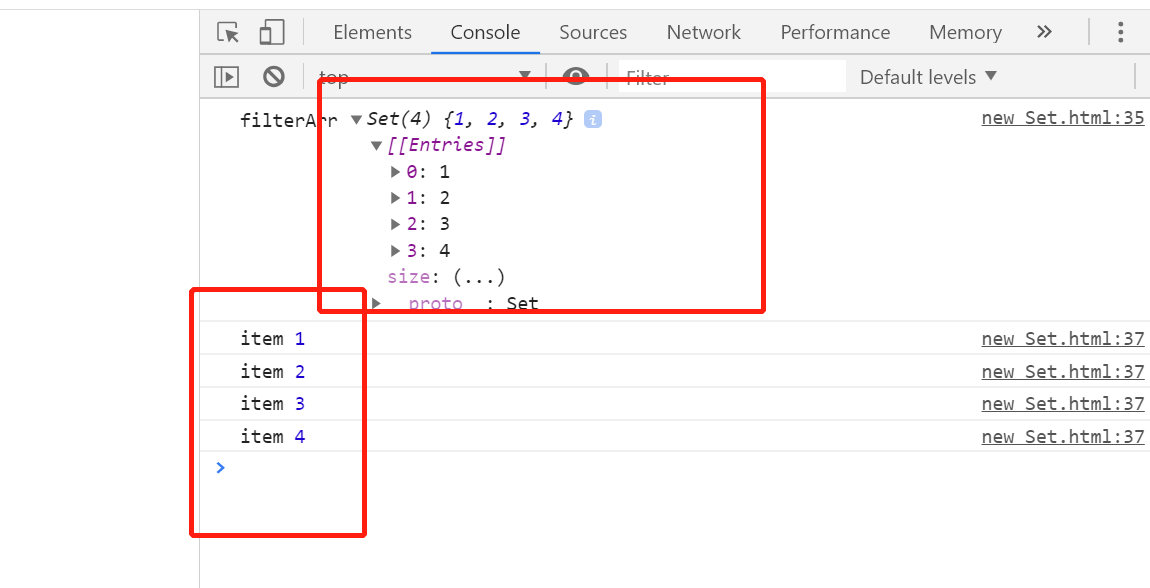The image size is (1150, 588).
Task: Open new Set.html:37 link for item 3
Action: pyautogui.click(x=1063, y=403)
